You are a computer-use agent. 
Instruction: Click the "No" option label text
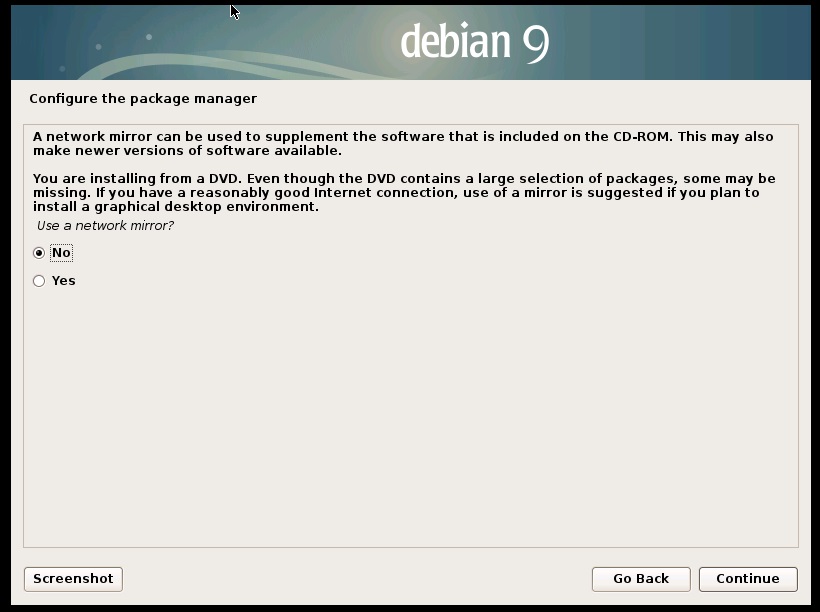(61, 253)
